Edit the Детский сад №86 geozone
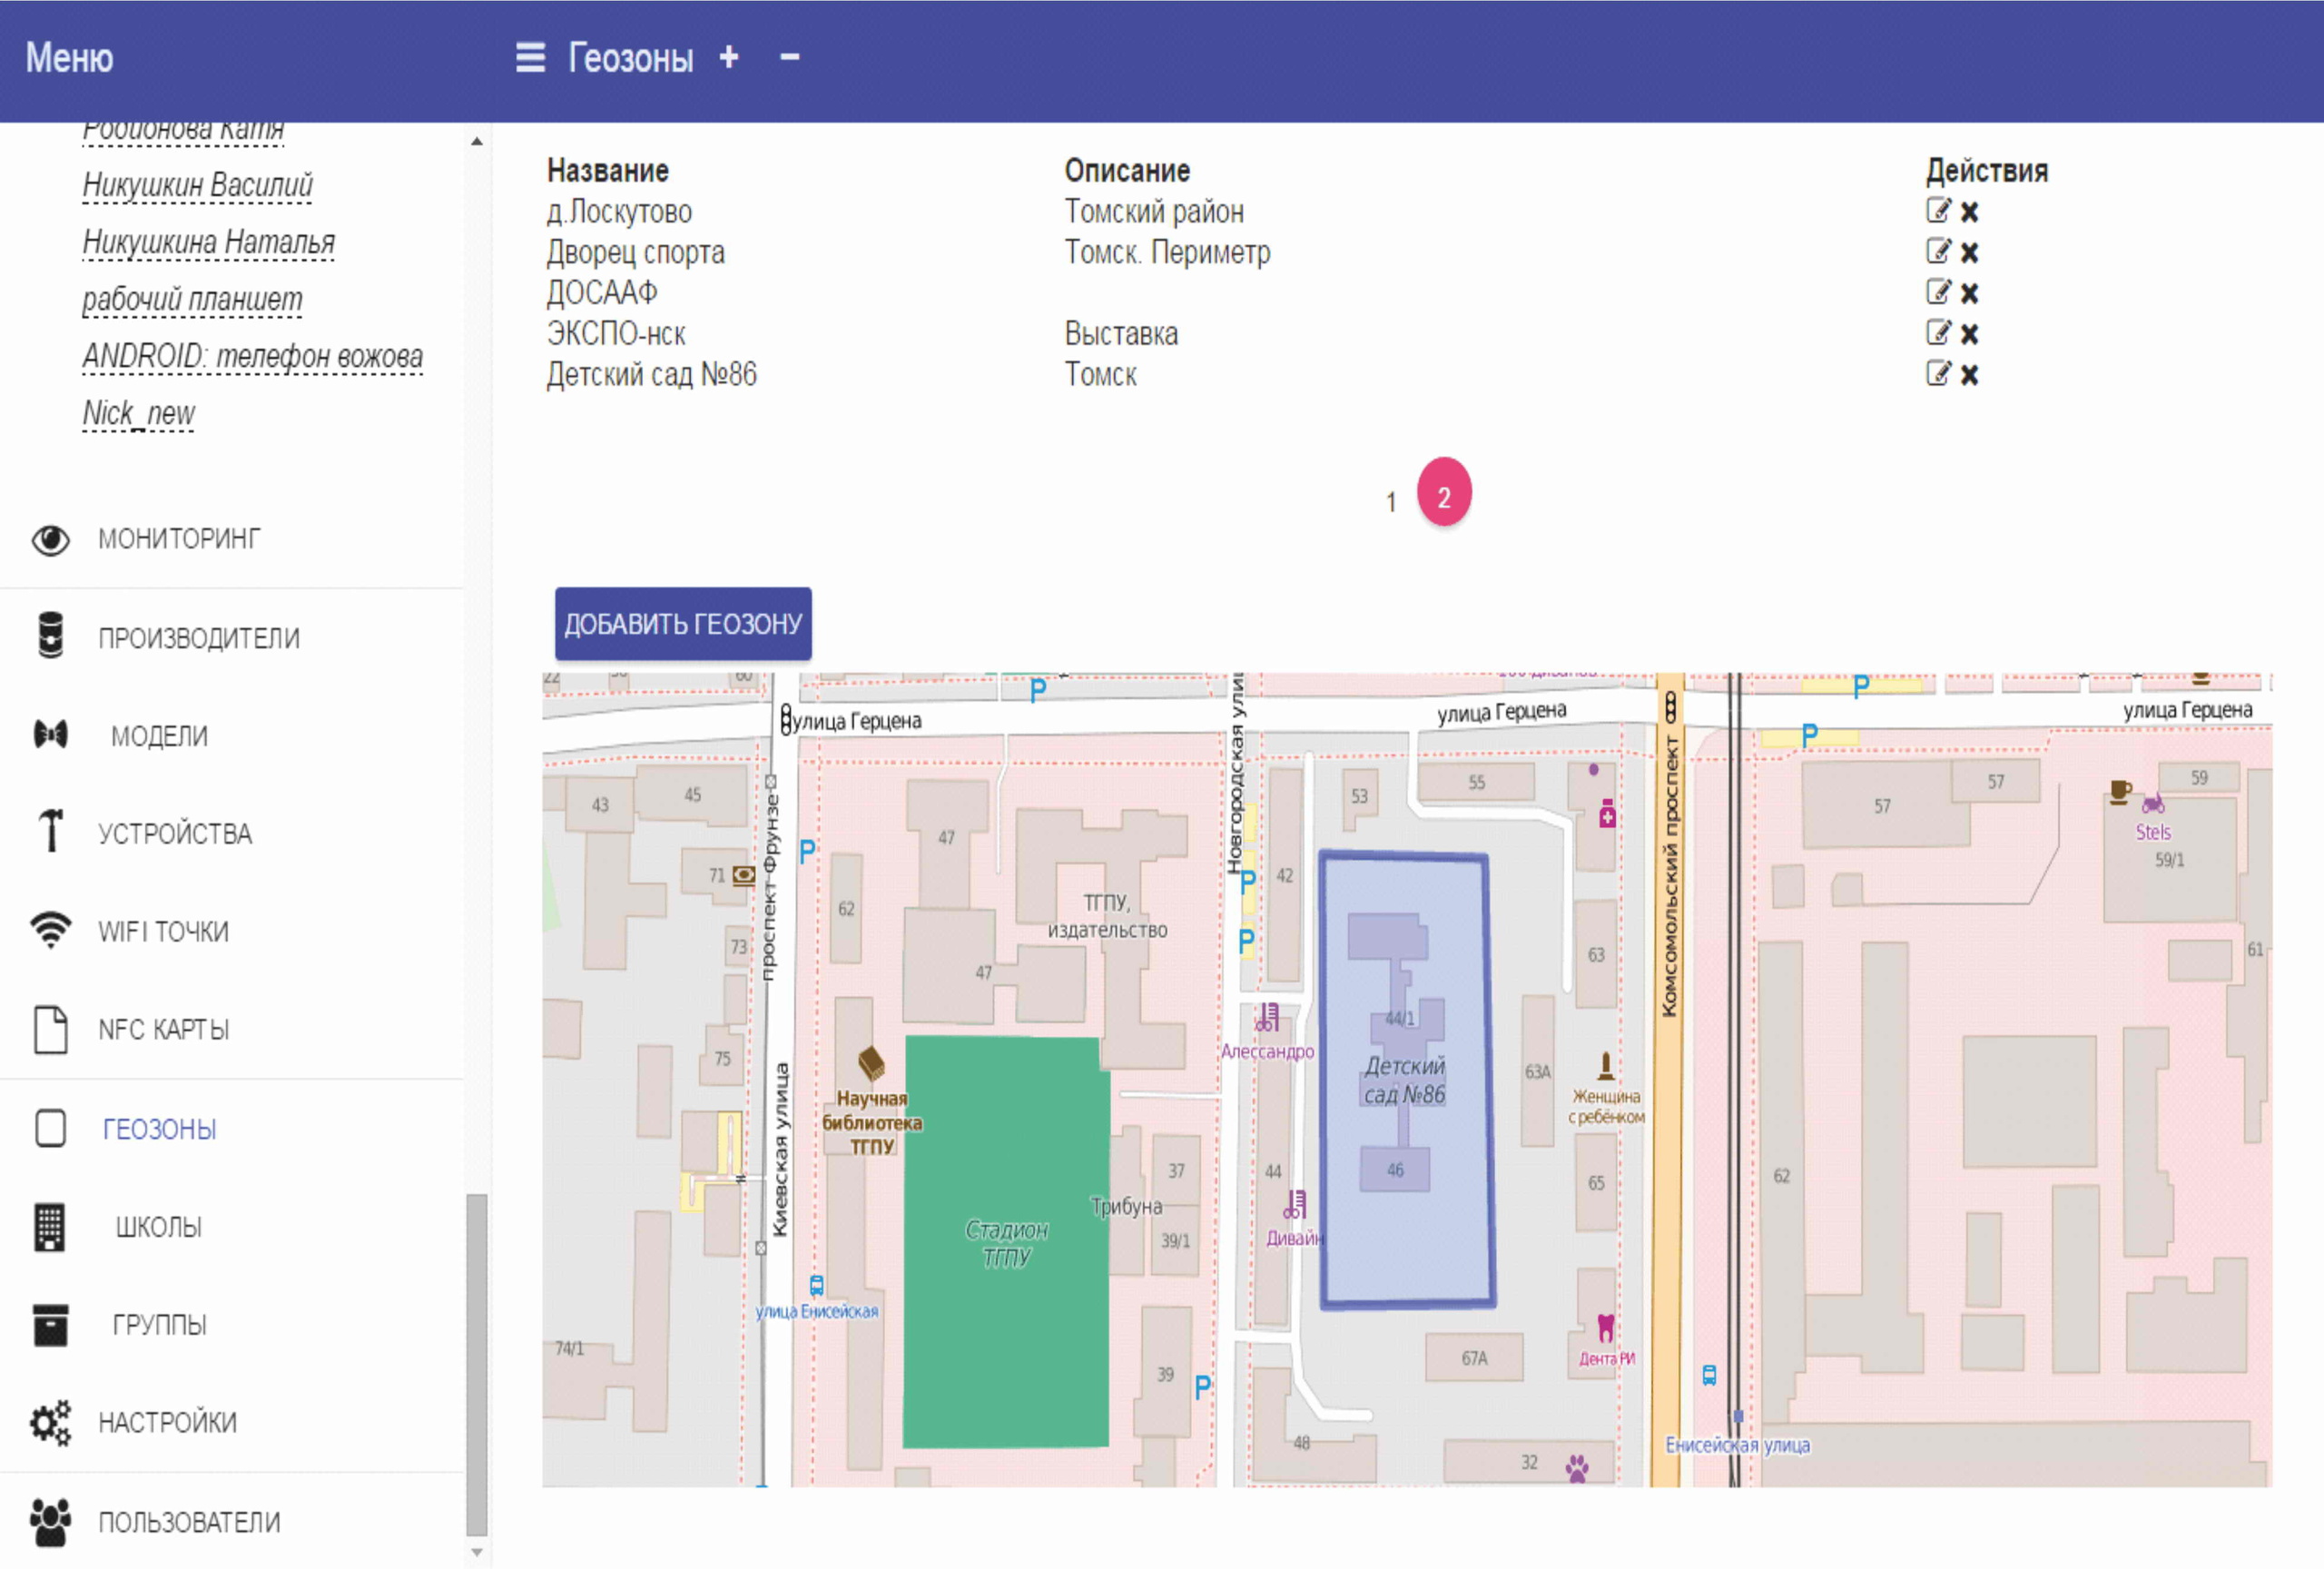This screenshot has height=1569, width=2324. (1938, 374)
